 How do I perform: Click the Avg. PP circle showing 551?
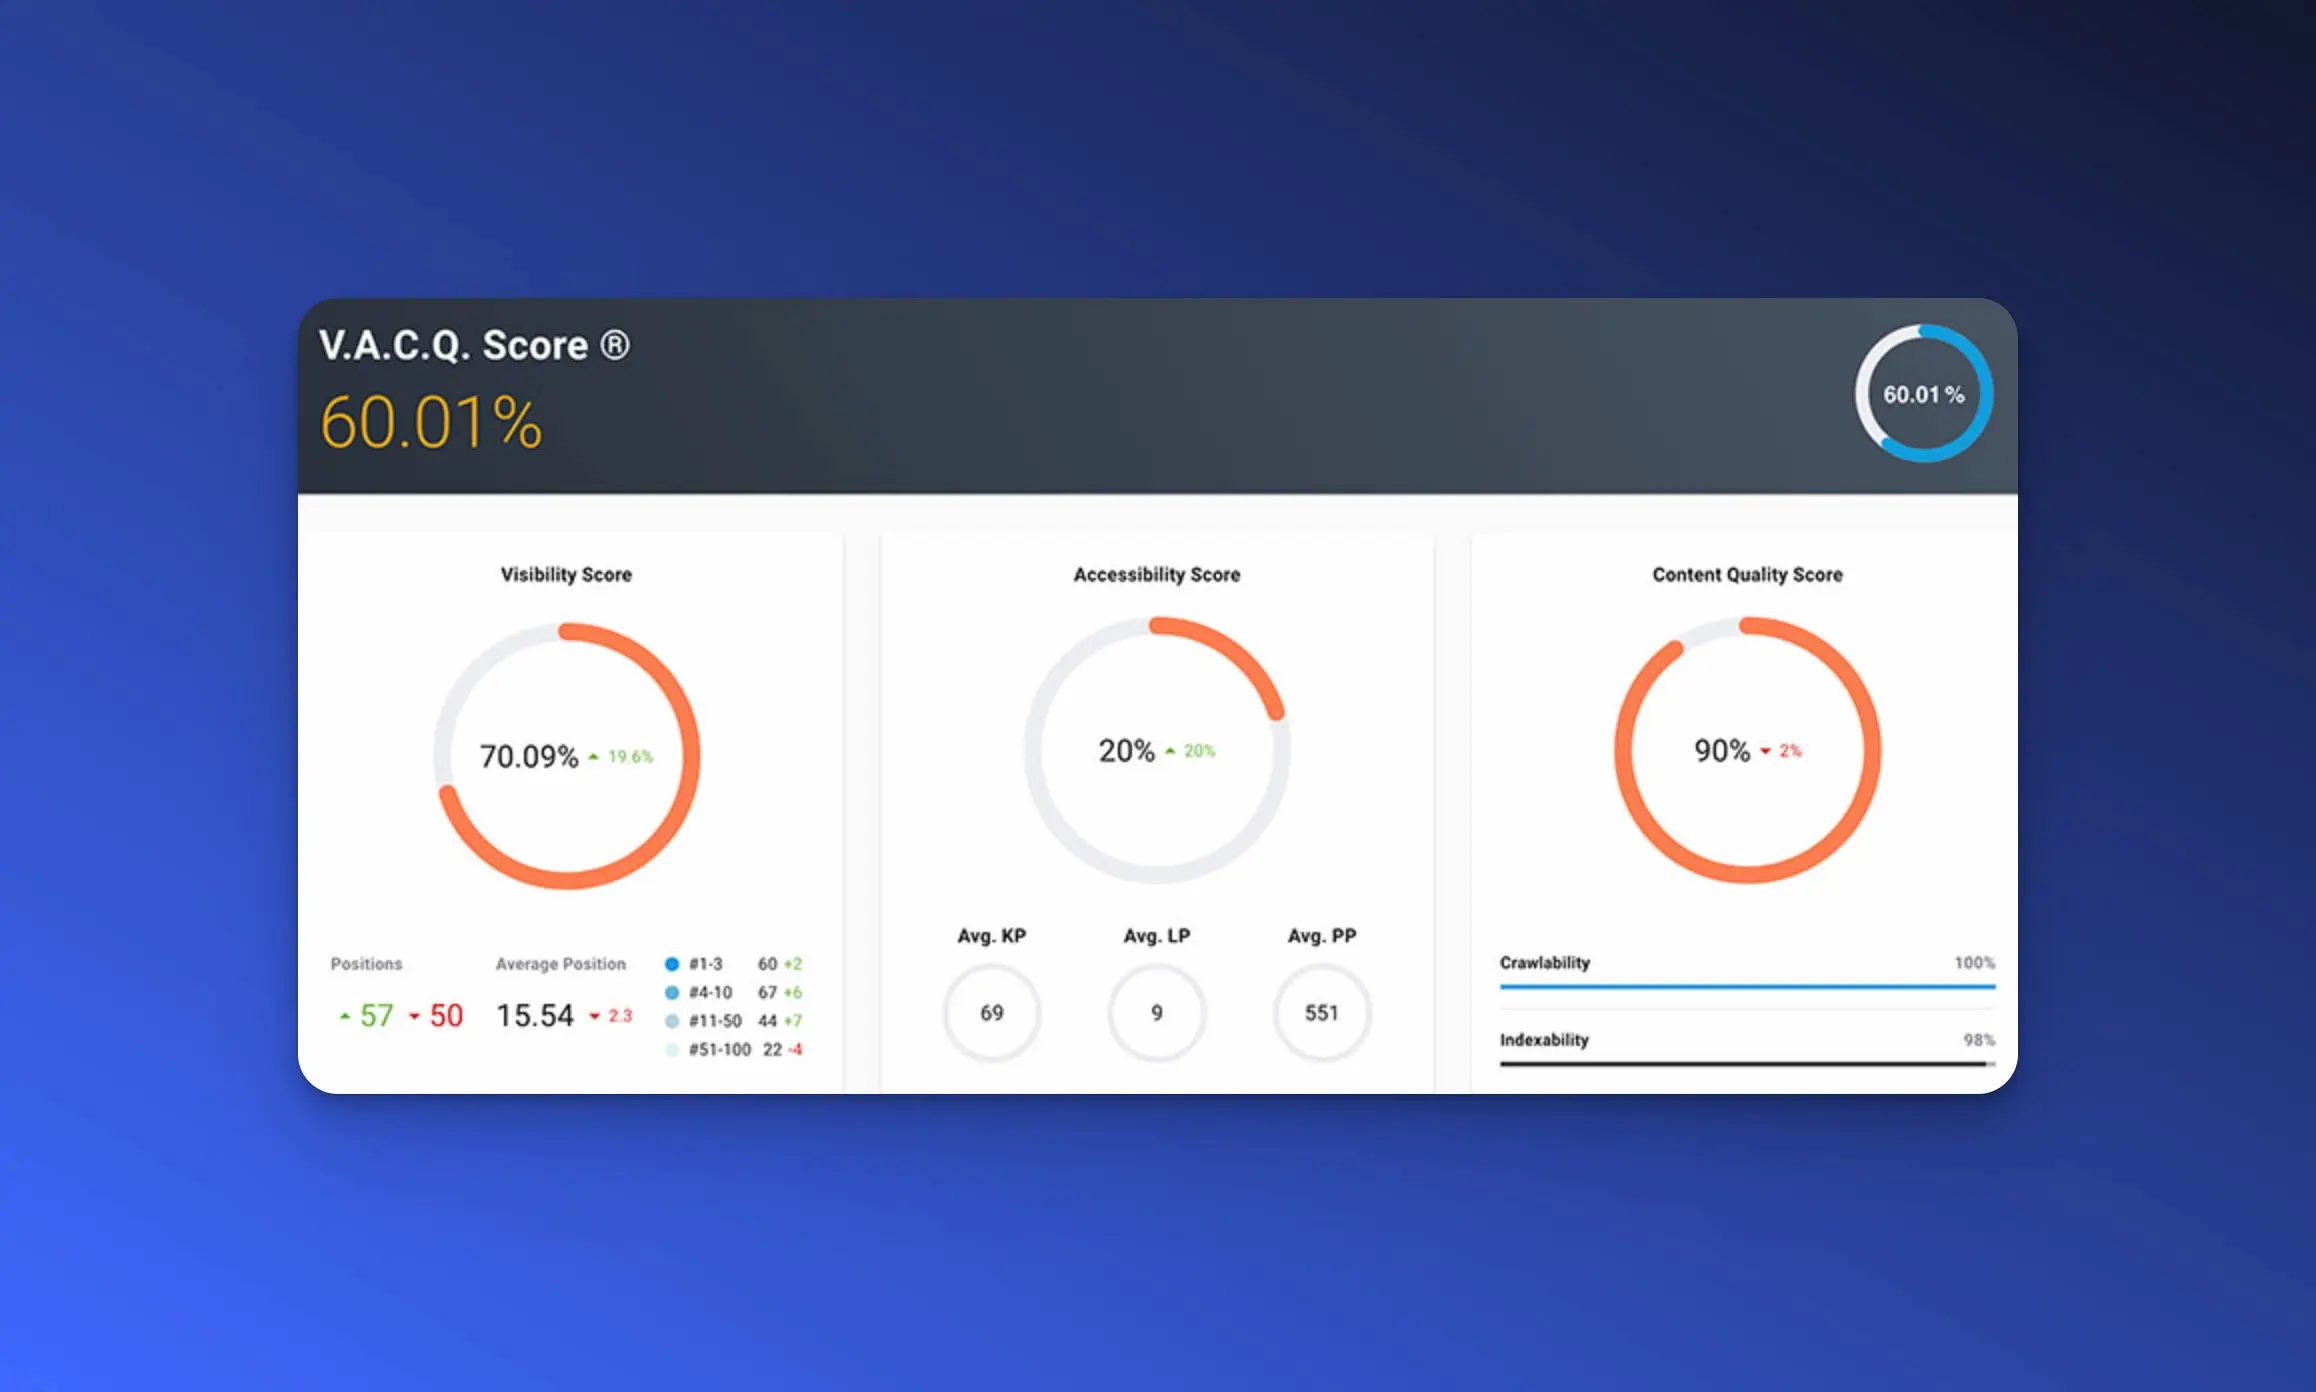[1321, 1013]
